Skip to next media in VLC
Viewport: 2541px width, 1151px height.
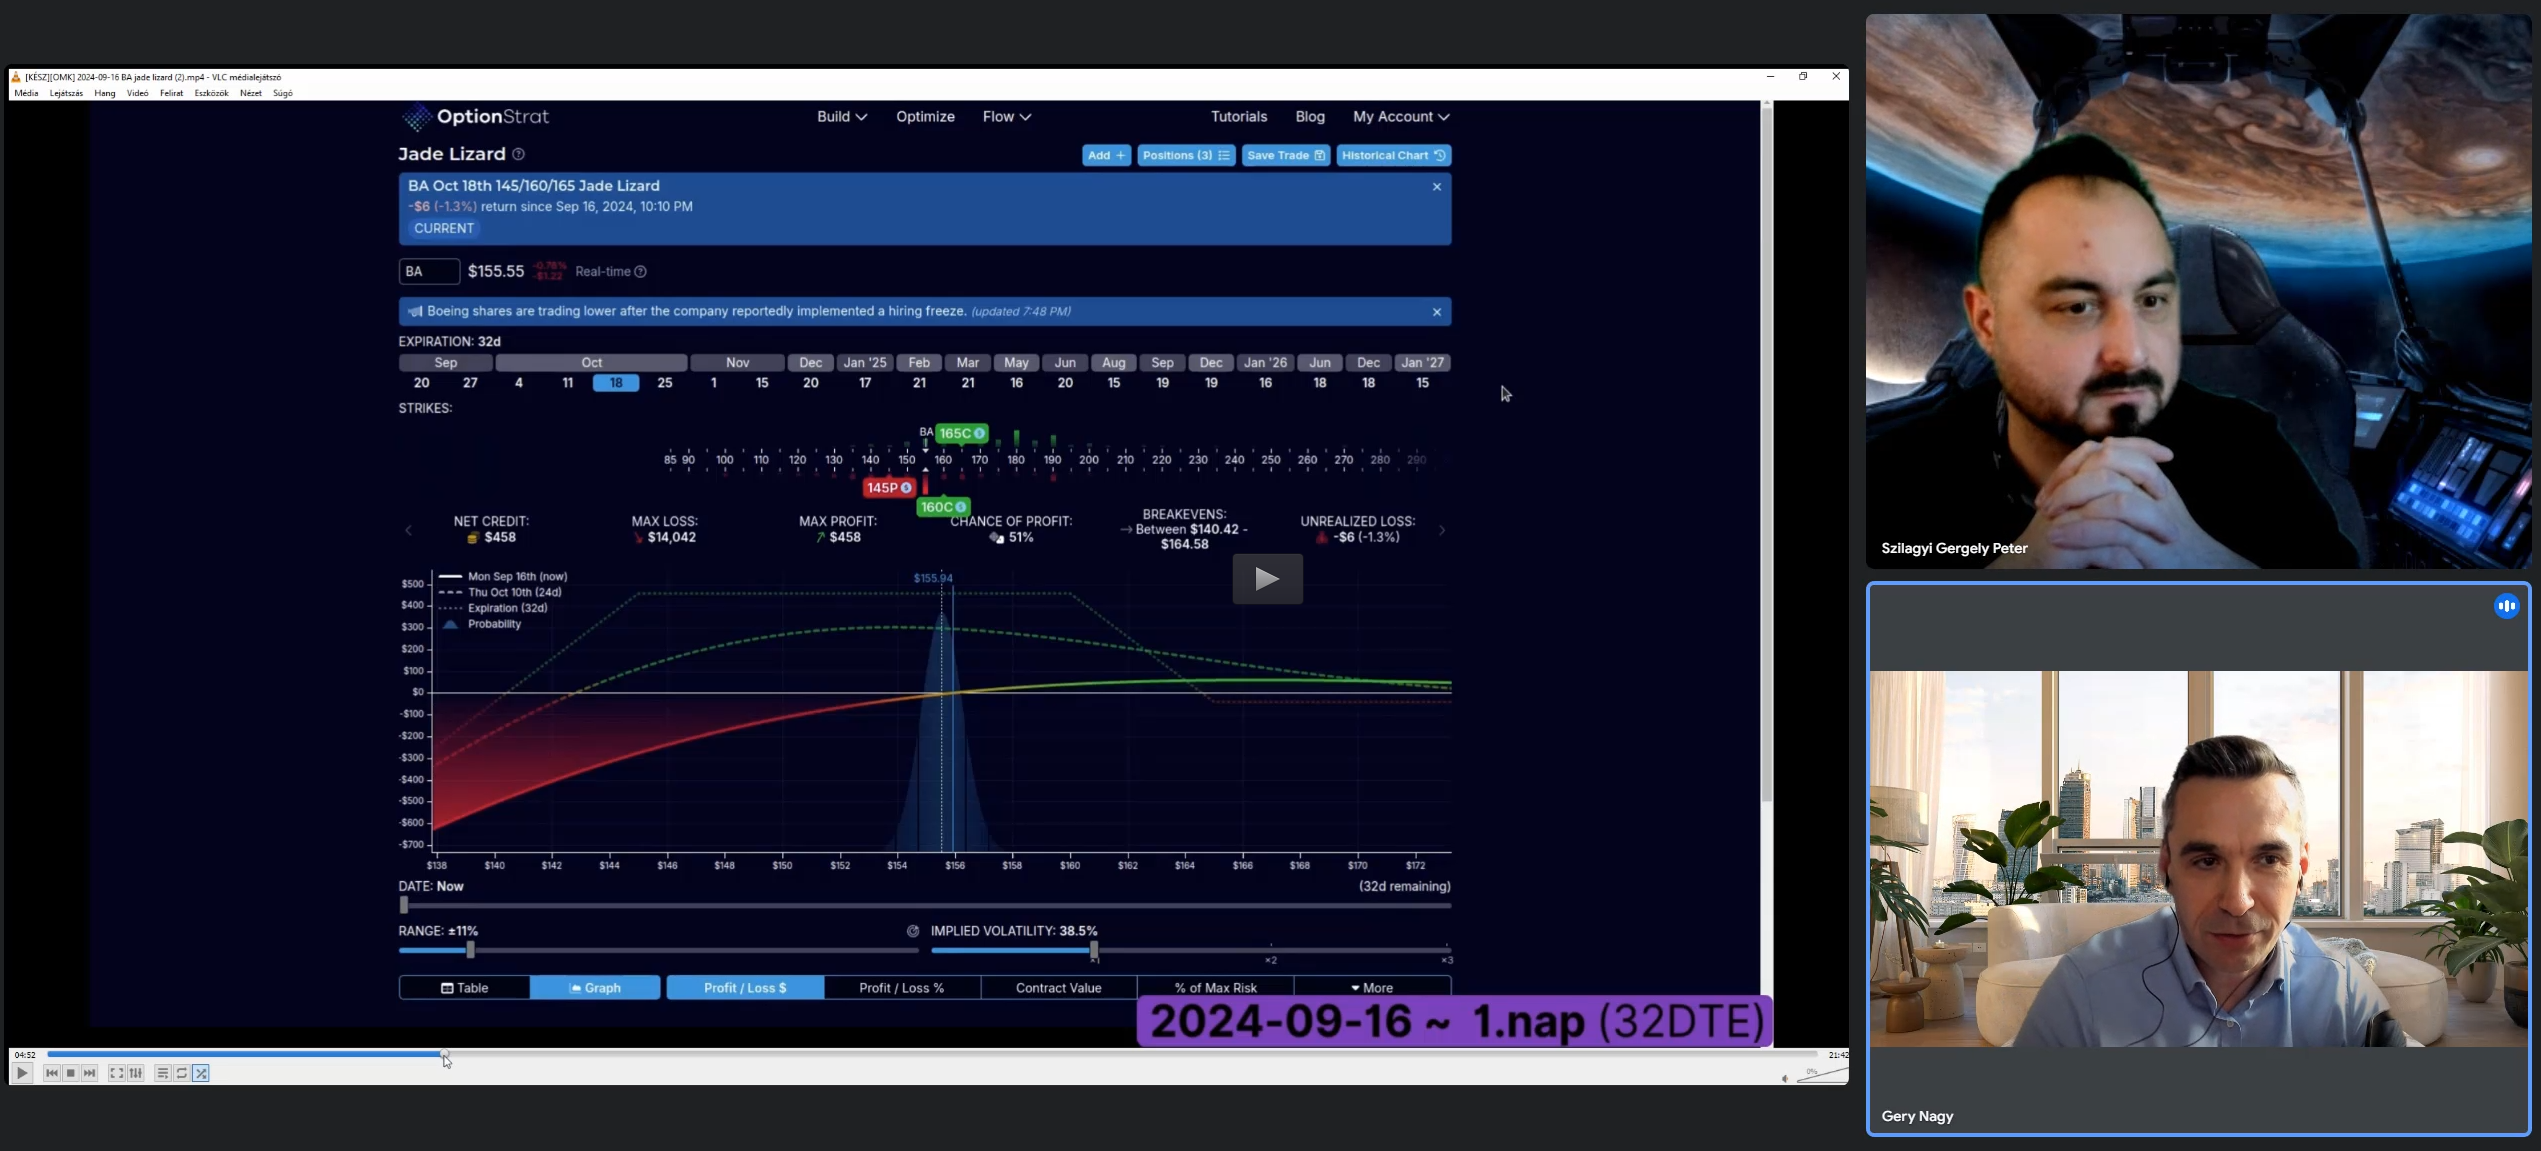(90, 1073)
